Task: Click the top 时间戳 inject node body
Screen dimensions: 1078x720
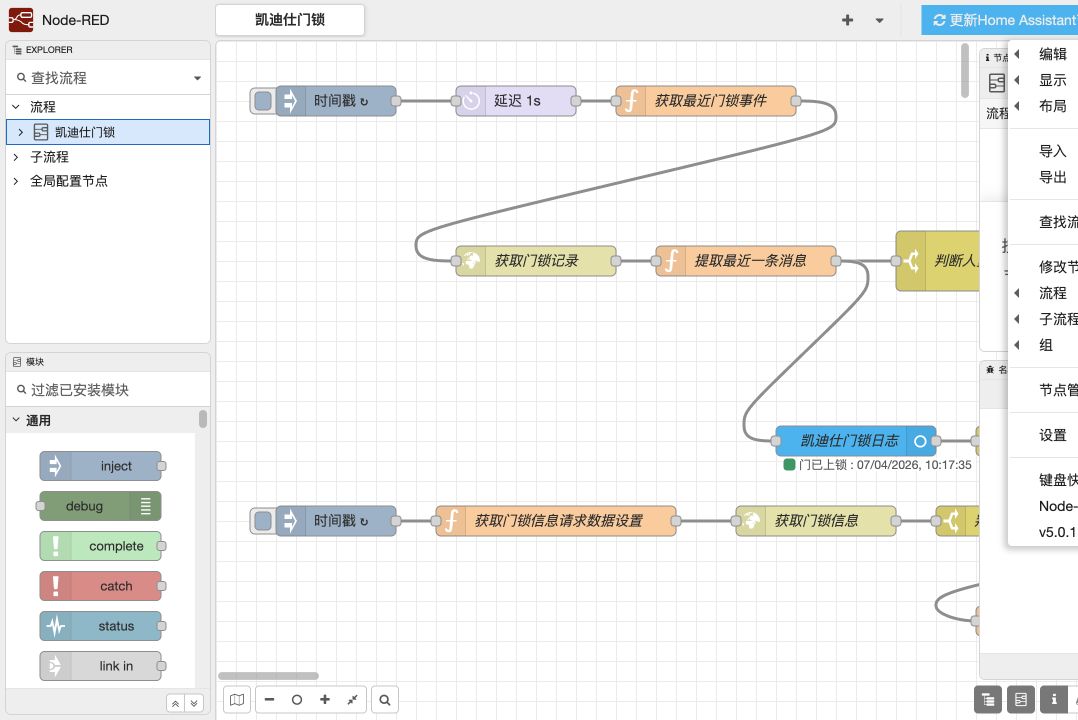Action: (x=337, y=101)
